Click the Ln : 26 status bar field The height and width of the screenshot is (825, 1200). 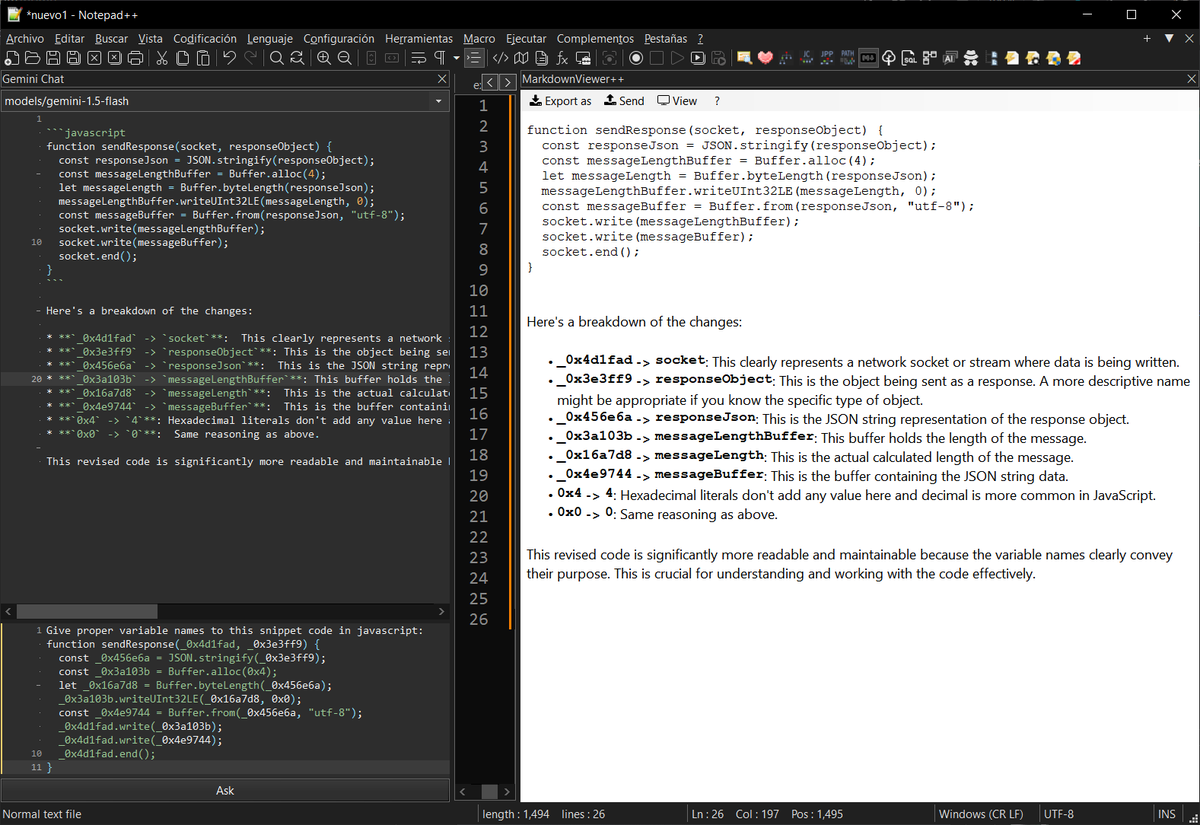708,814
